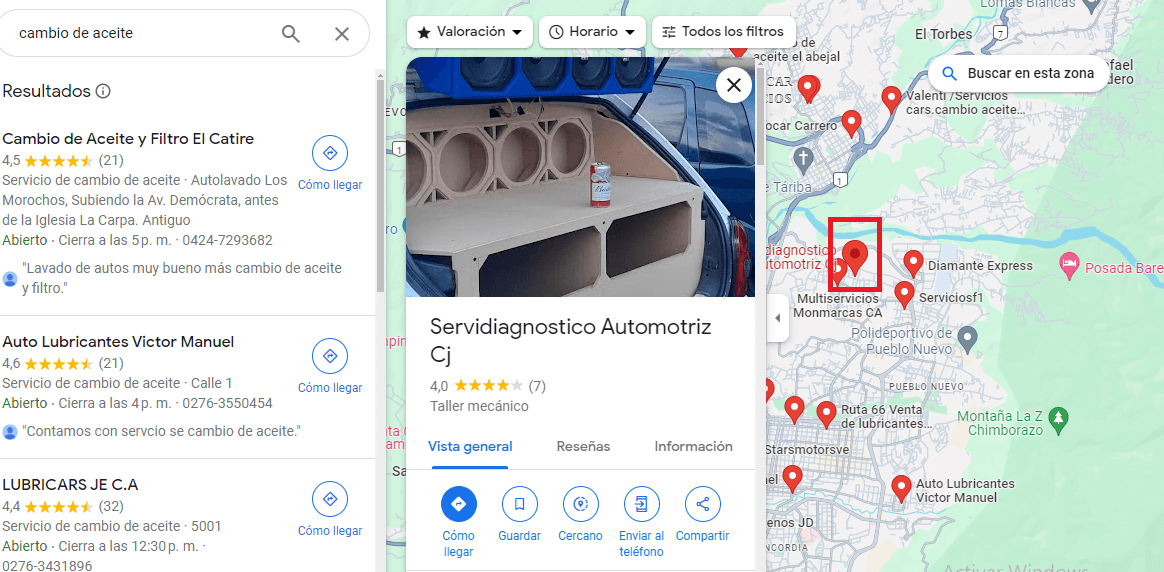Switch to the Reseñas tab
1164x572 pixels.
pyautogui.click(x=583, y=447)
